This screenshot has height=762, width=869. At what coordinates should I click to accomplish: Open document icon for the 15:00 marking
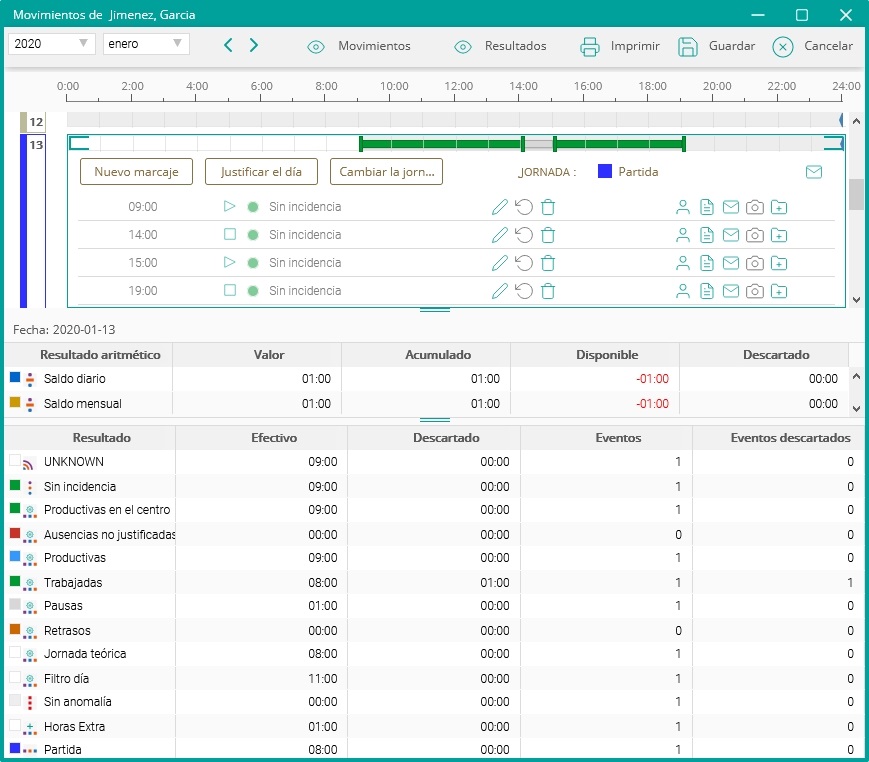707,263
